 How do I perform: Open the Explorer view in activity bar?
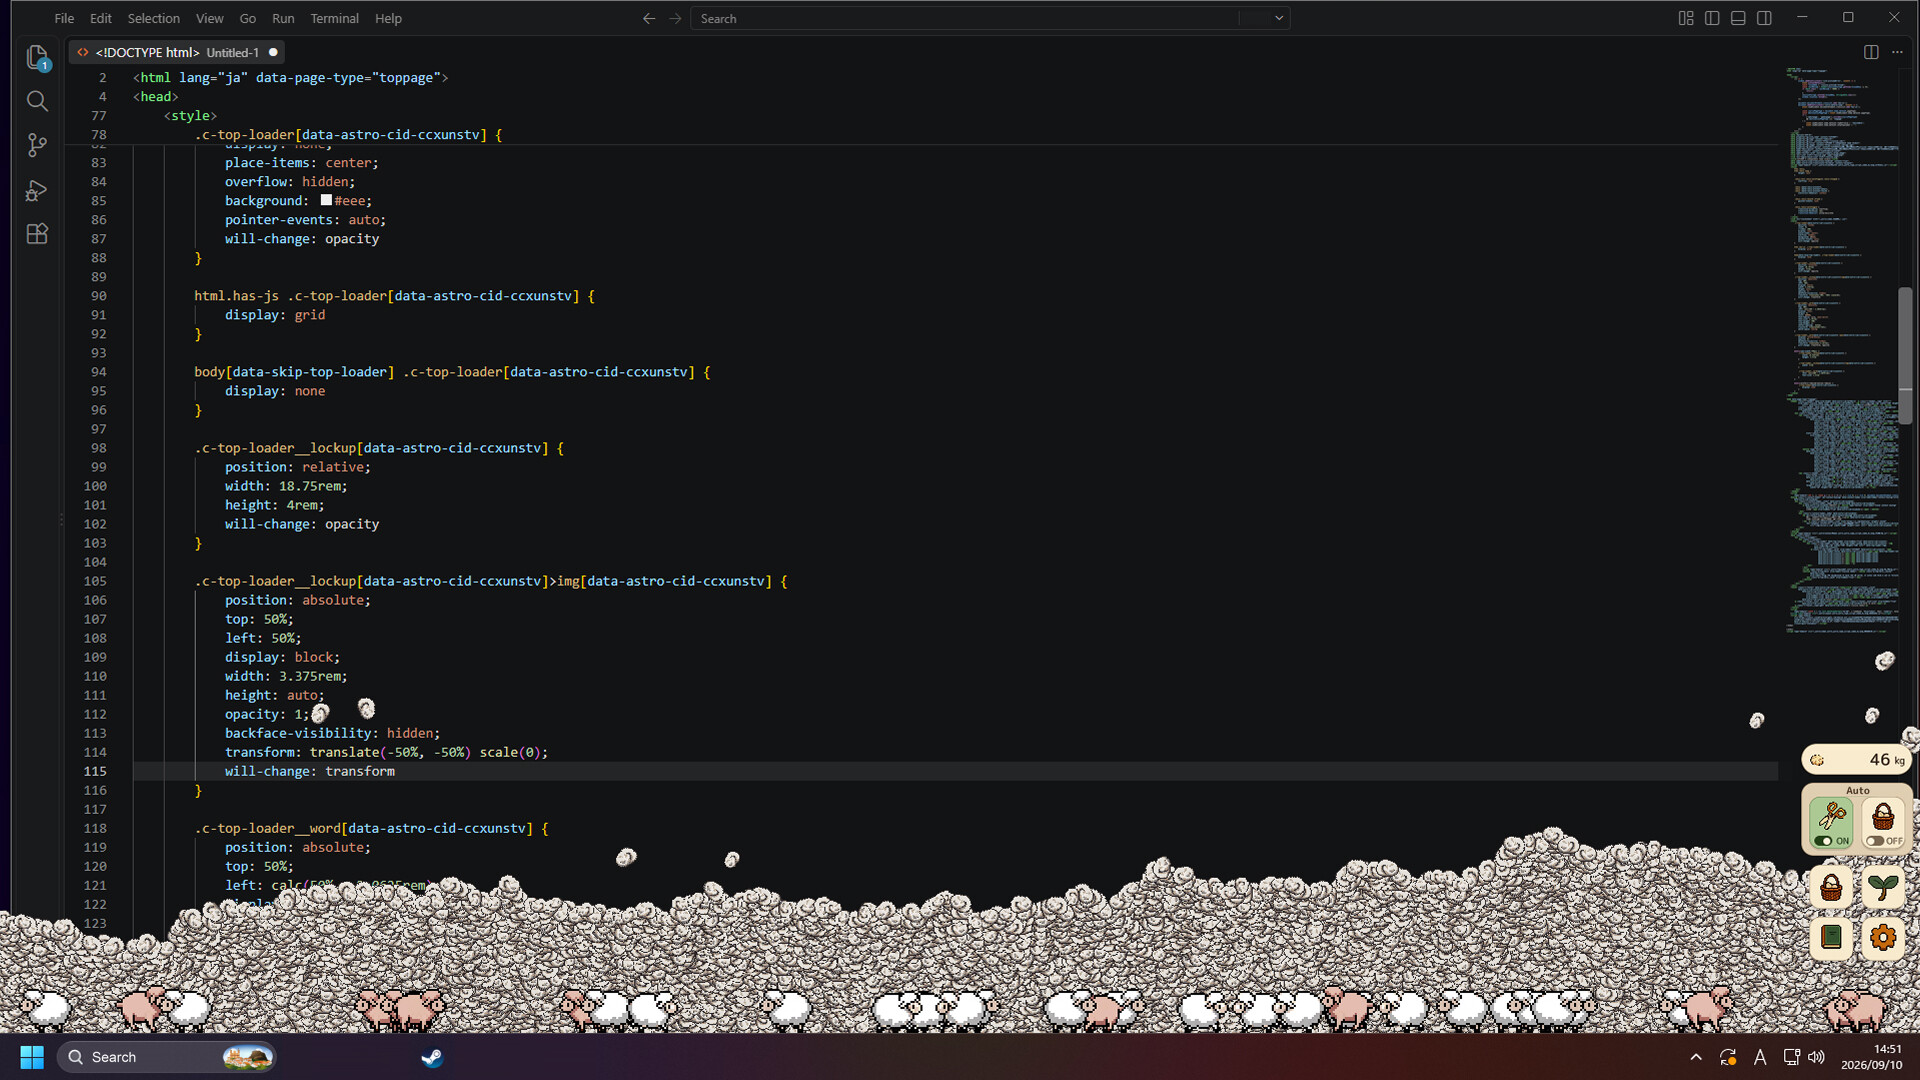(37, 57)
